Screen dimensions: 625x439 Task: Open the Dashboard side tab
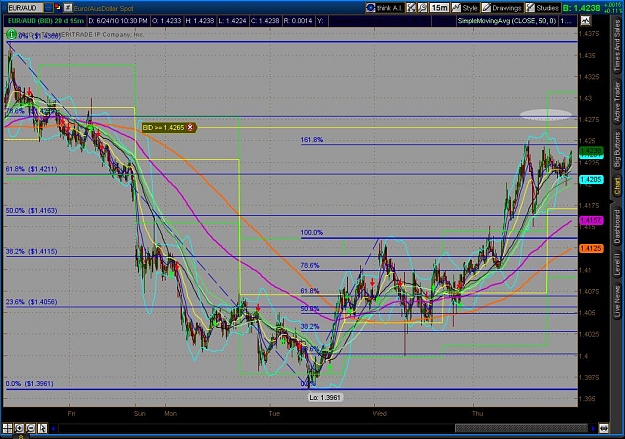(x=617, y=226)
